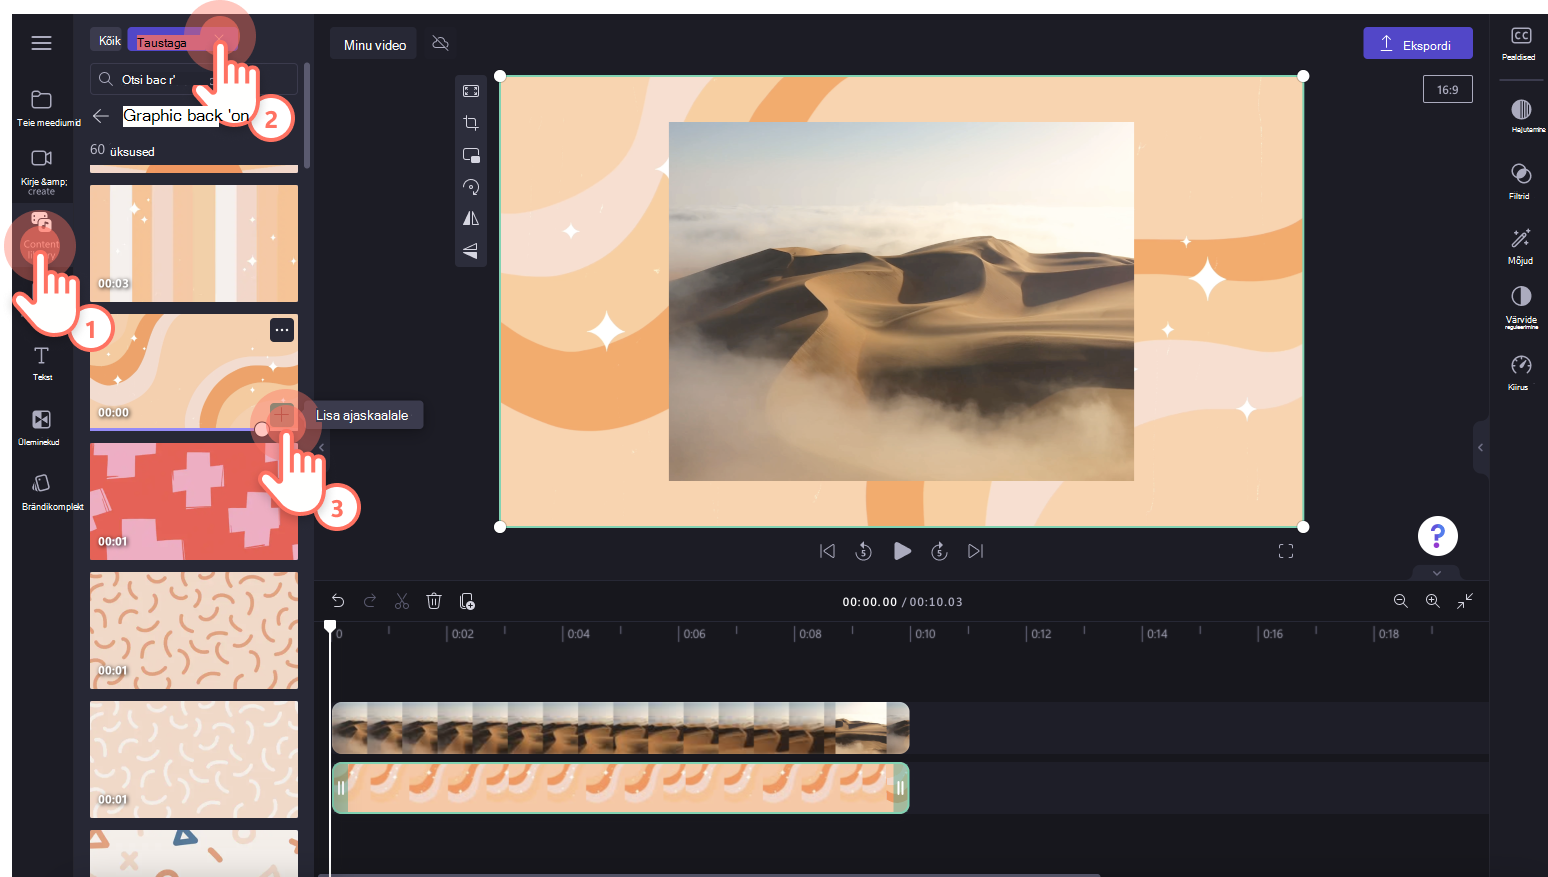
Task: Select the crop tool
Action: [471, 123]
